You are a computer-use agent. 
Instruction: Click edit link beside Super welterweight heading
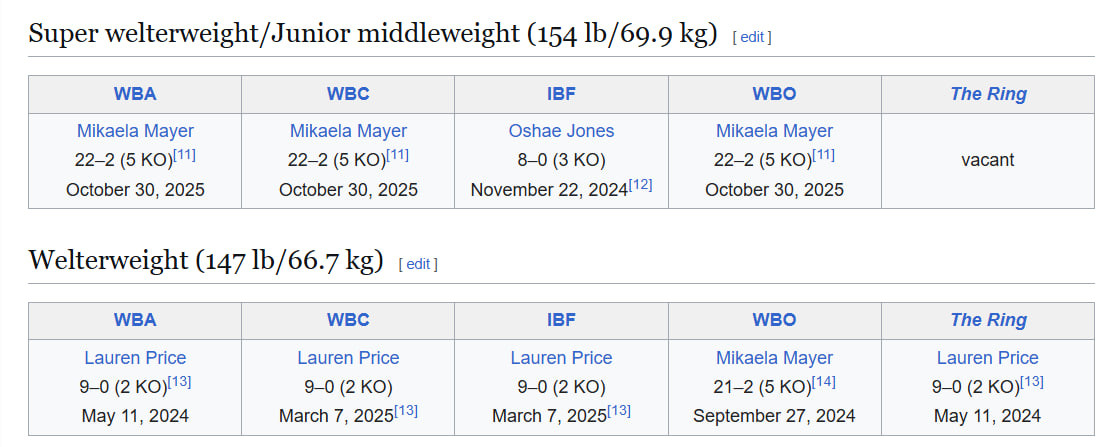[752, 37]
